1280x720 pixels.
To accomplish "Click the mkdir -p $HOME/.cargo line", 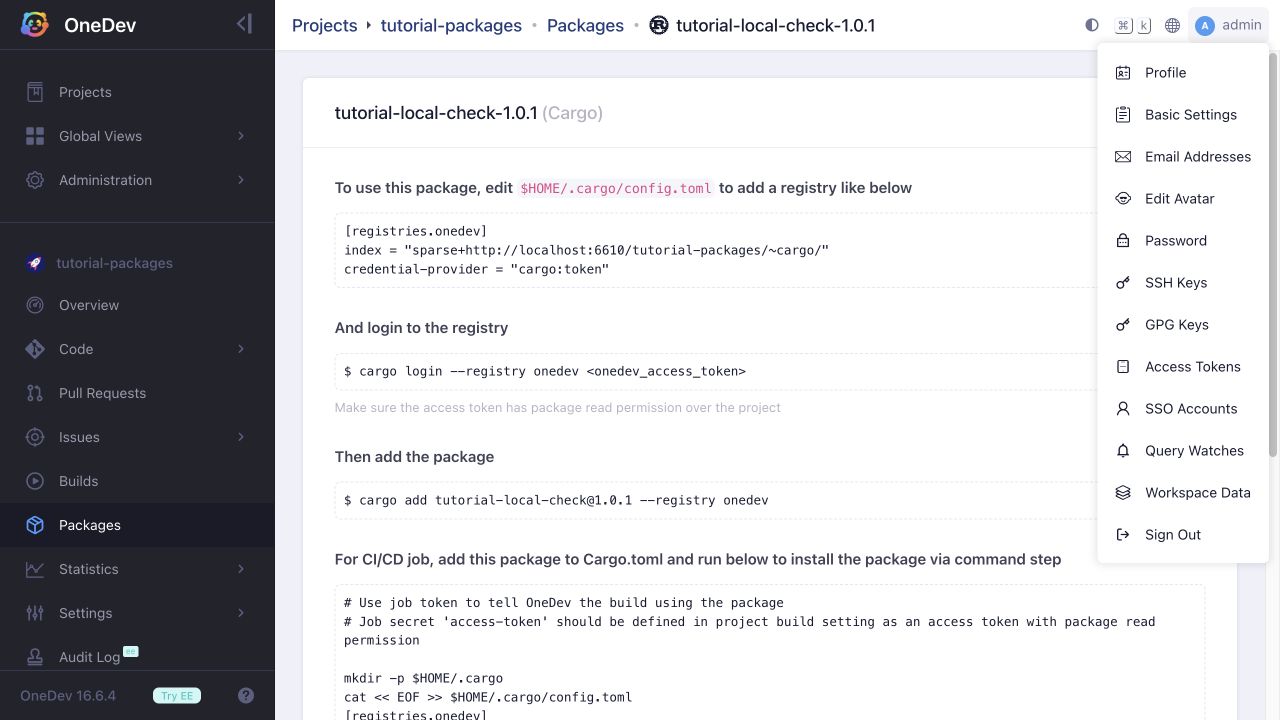I will [424, 678].
